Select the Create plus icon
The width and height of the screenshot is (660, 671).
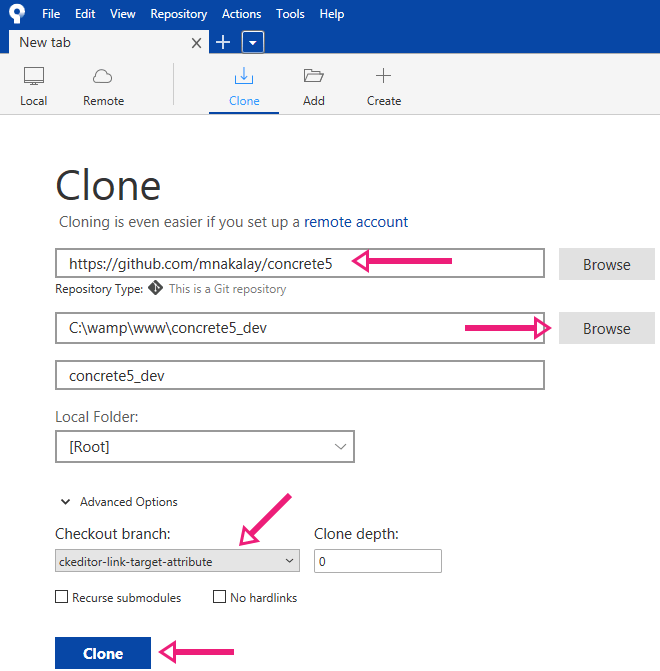(383, 76)
